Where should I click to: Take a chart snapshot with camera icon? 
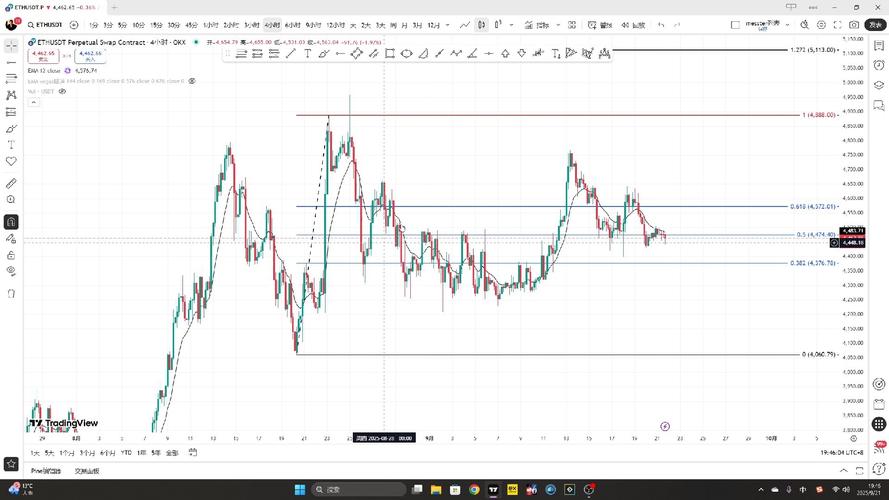853,24
